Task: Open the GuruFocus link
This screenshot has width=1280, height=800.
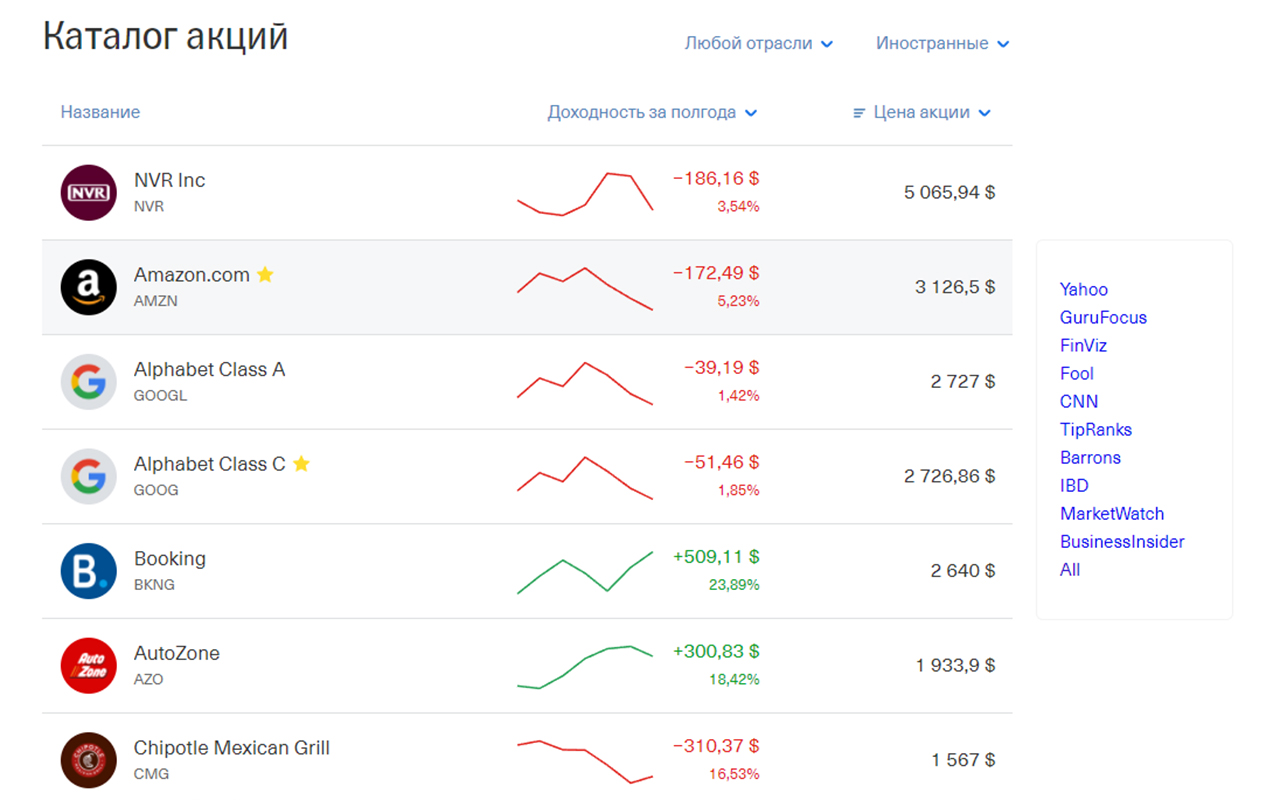Action: point(1103,317)
